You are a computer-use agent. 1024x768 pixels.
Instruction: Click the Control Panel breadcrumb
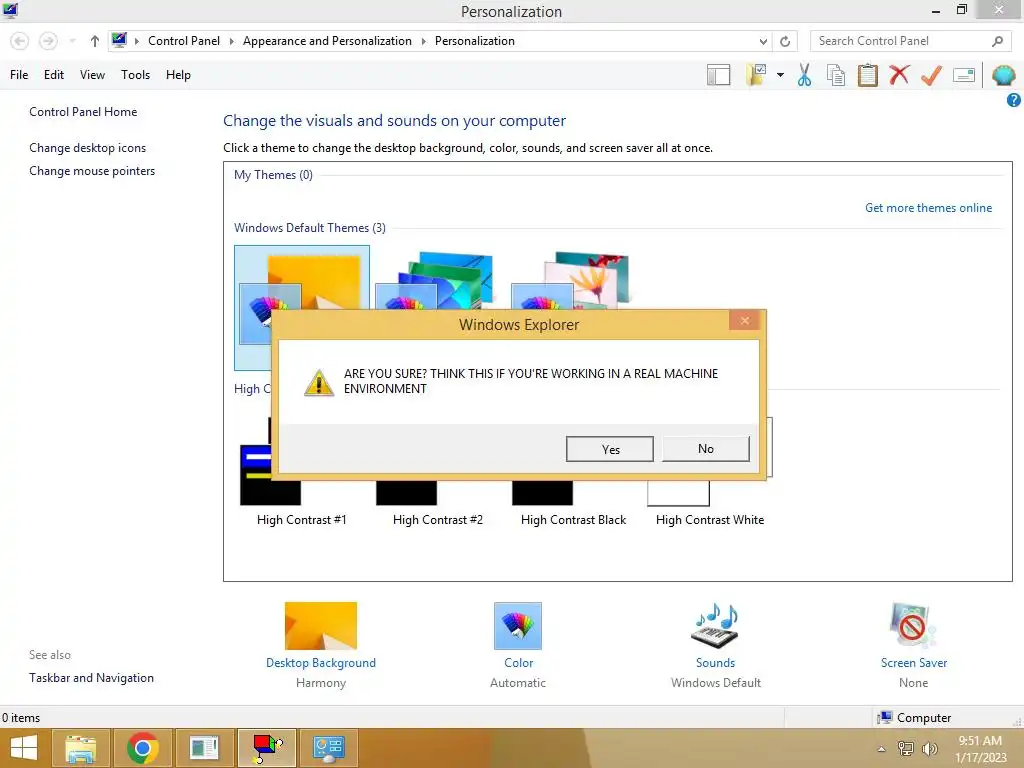click(184, 40)
